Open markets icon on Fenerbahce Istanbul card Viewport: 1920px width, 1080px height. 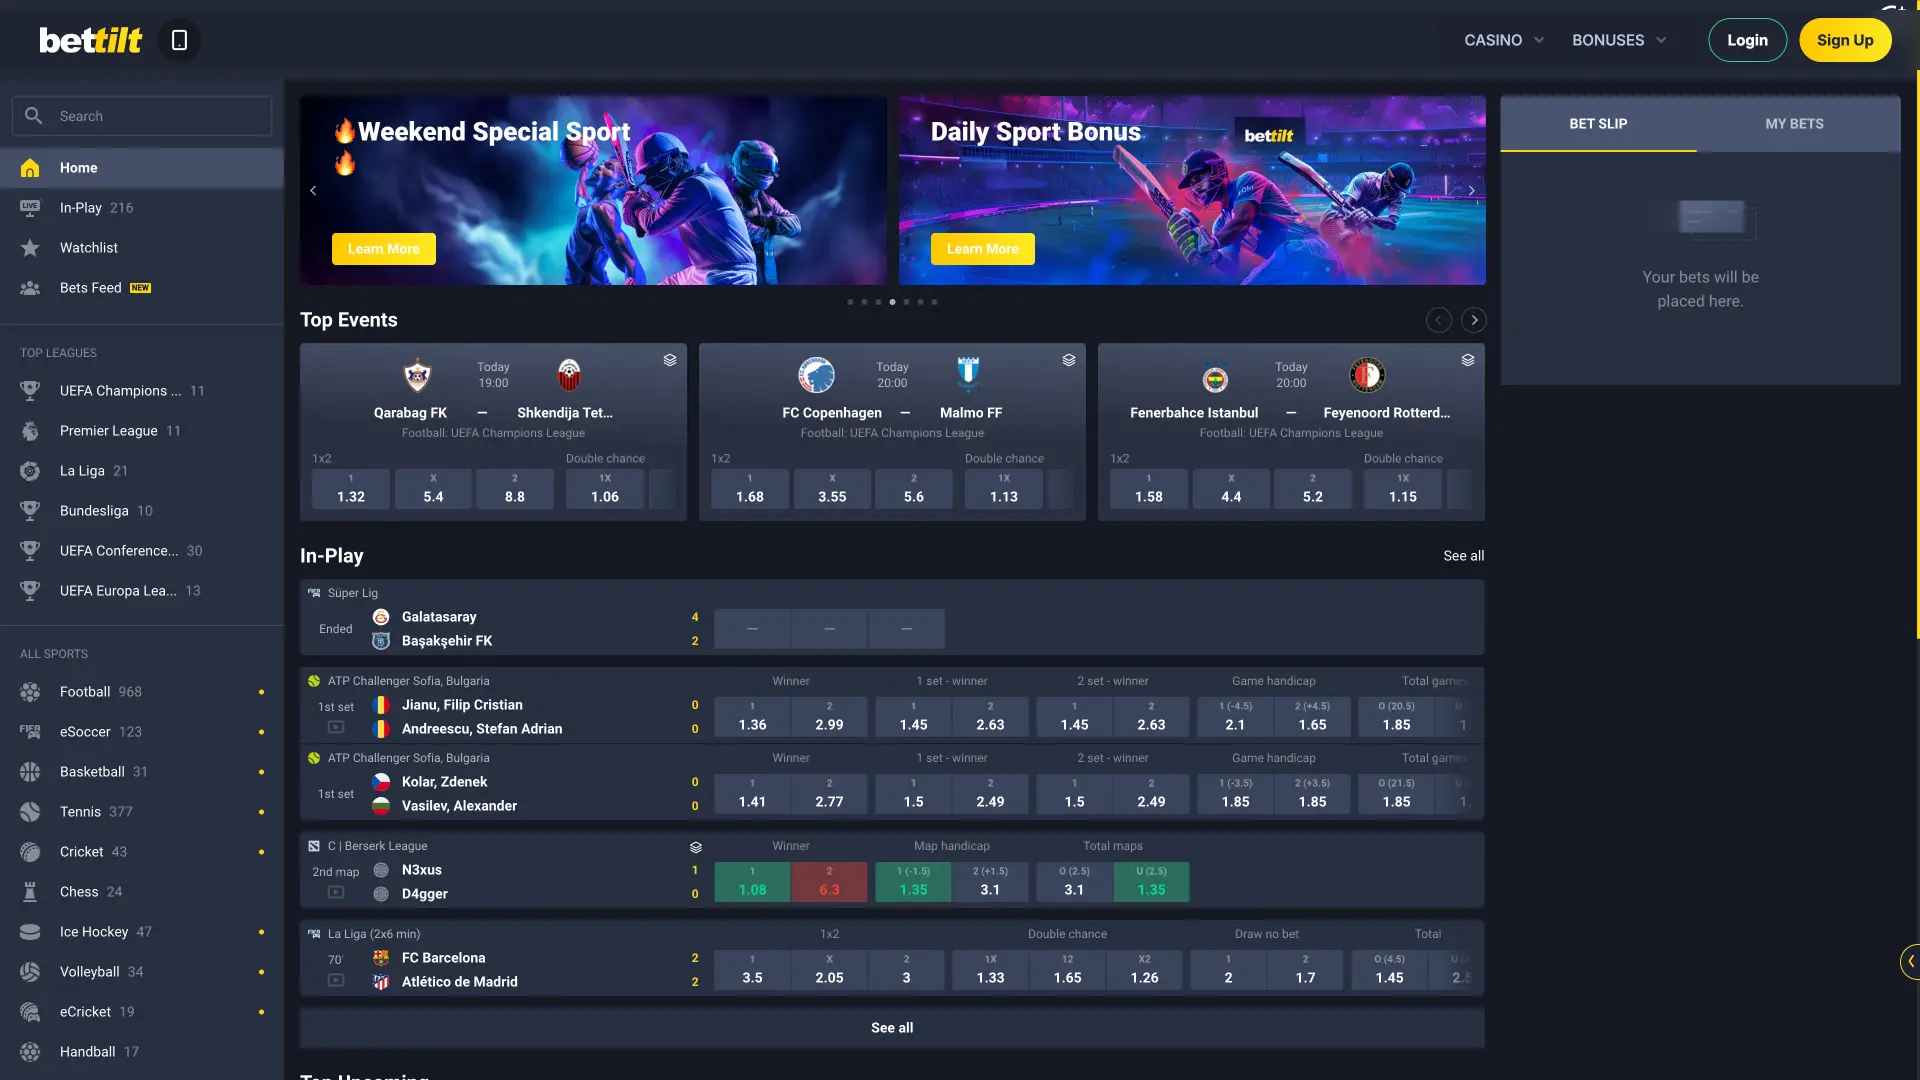click(x=1468, y=360)
